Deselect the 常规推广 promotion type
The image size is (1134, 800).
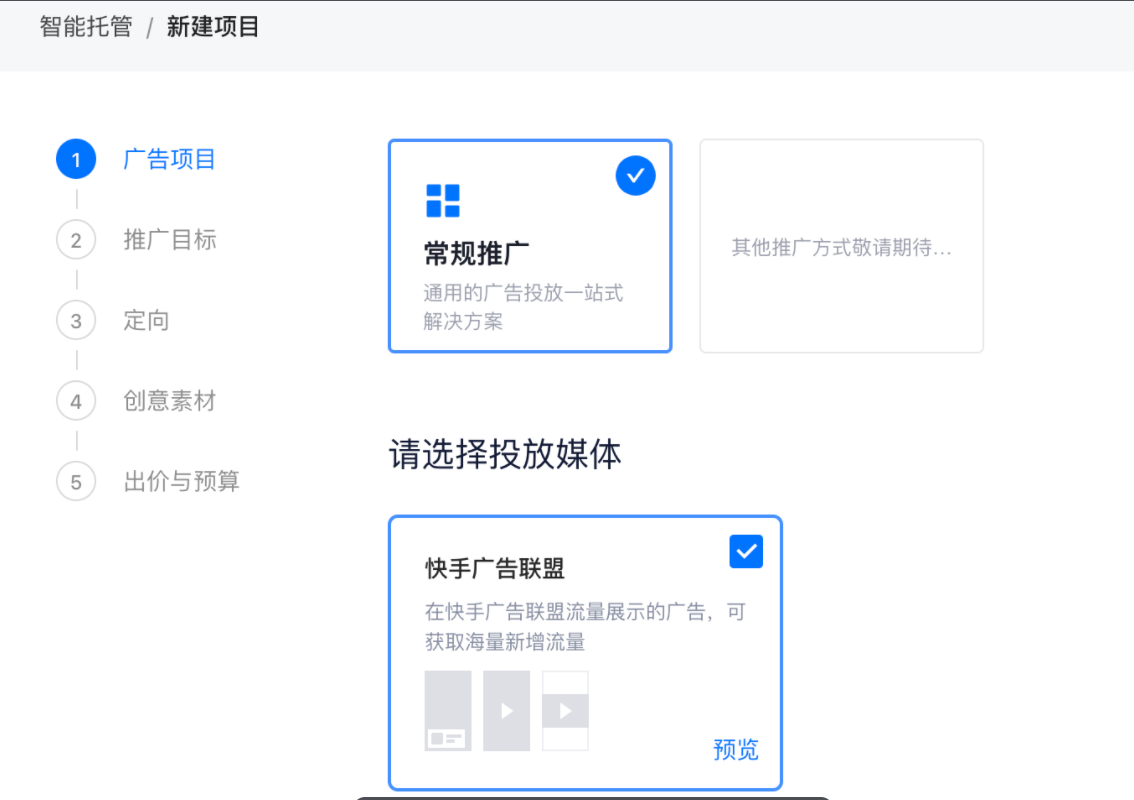click(530, 246)
